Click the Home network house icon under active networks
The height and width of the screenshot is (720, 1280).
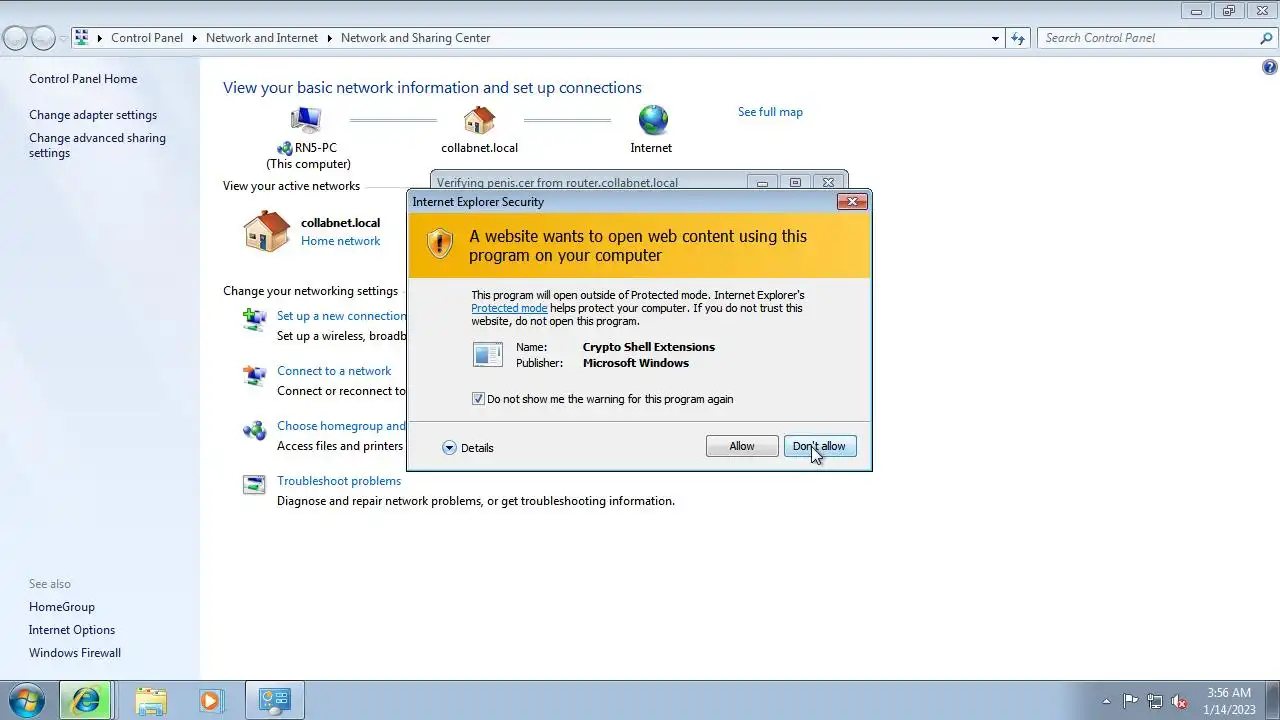(266, 231)
